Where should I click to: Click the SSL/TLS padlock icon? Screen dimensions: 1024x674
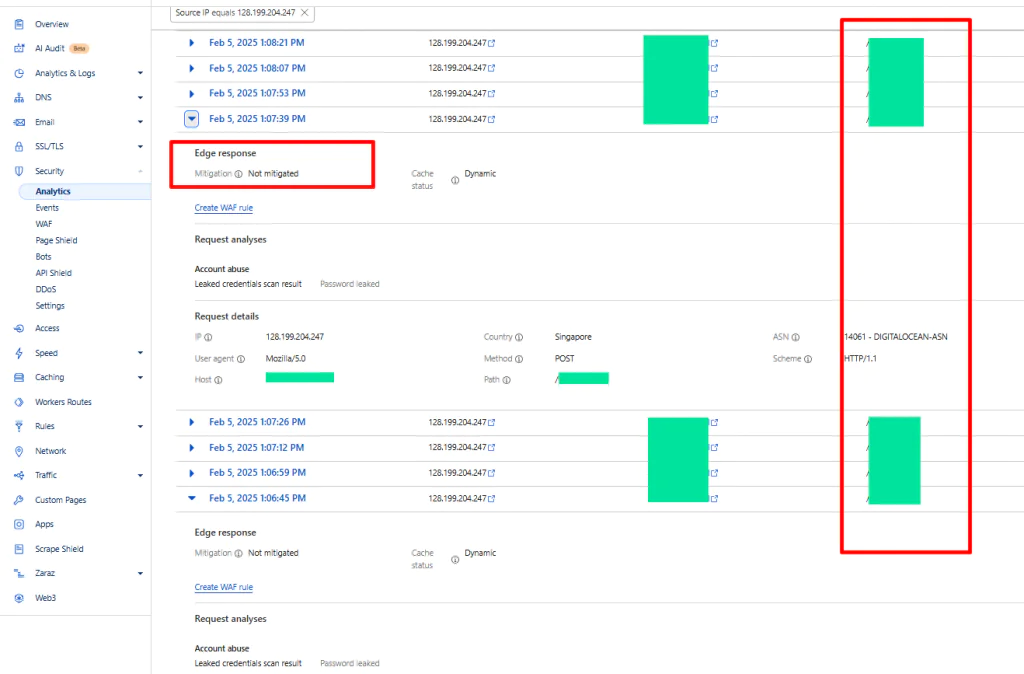(19, 146)
